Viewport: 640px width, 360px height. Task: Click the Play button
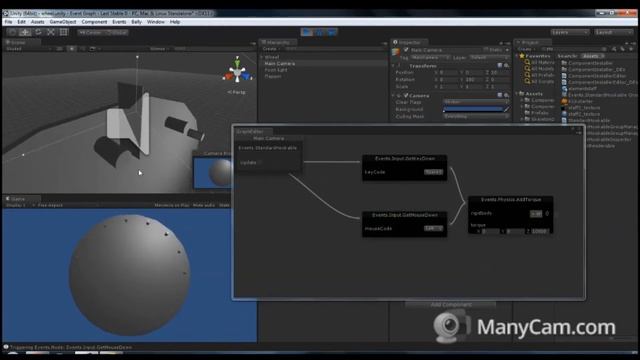307,32
